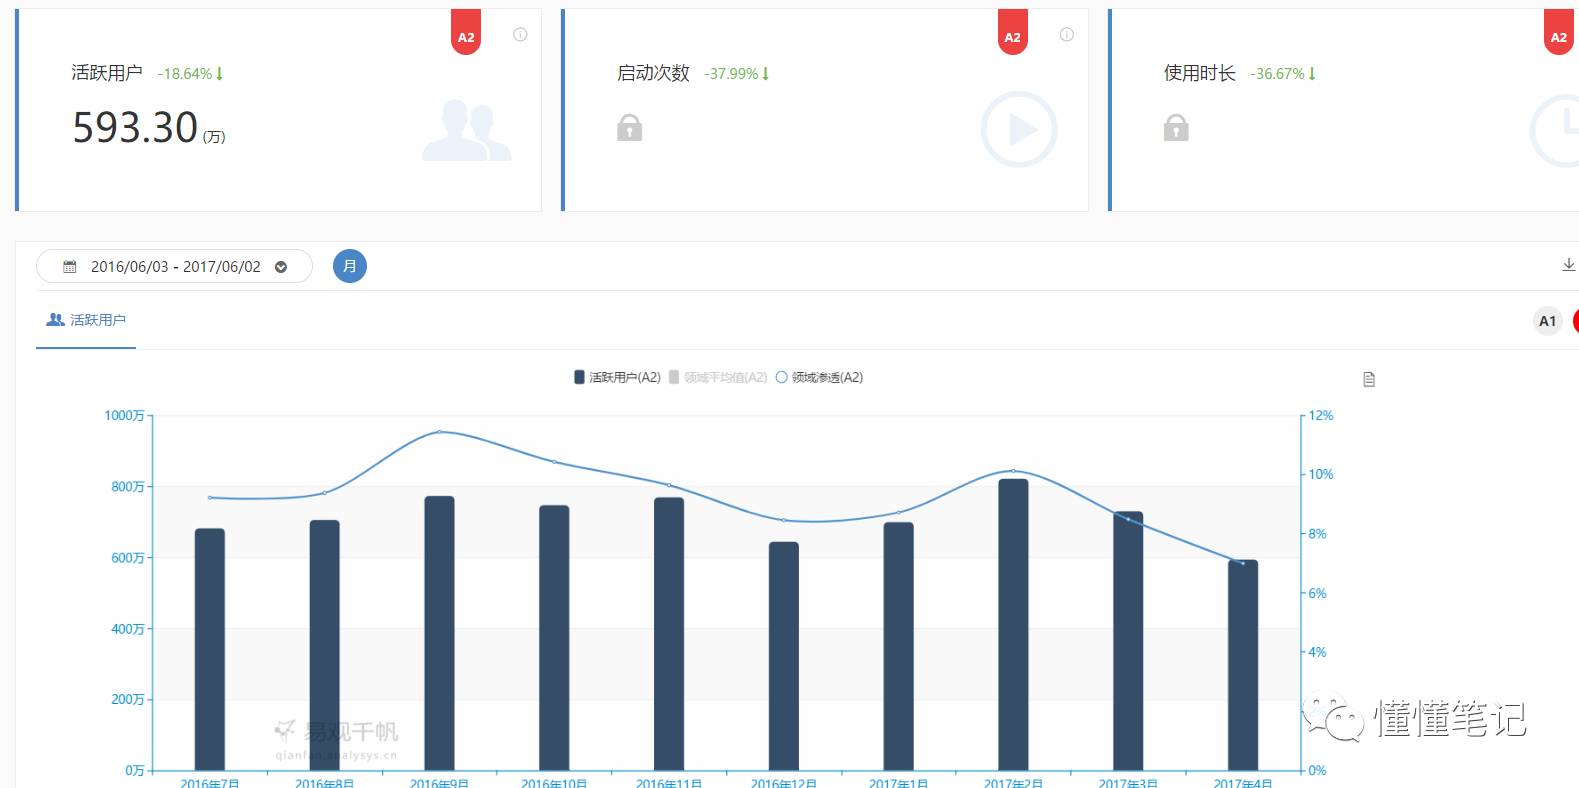Open the 2016/06/03 - 2017/06/02 date range picker

point(175,267)
